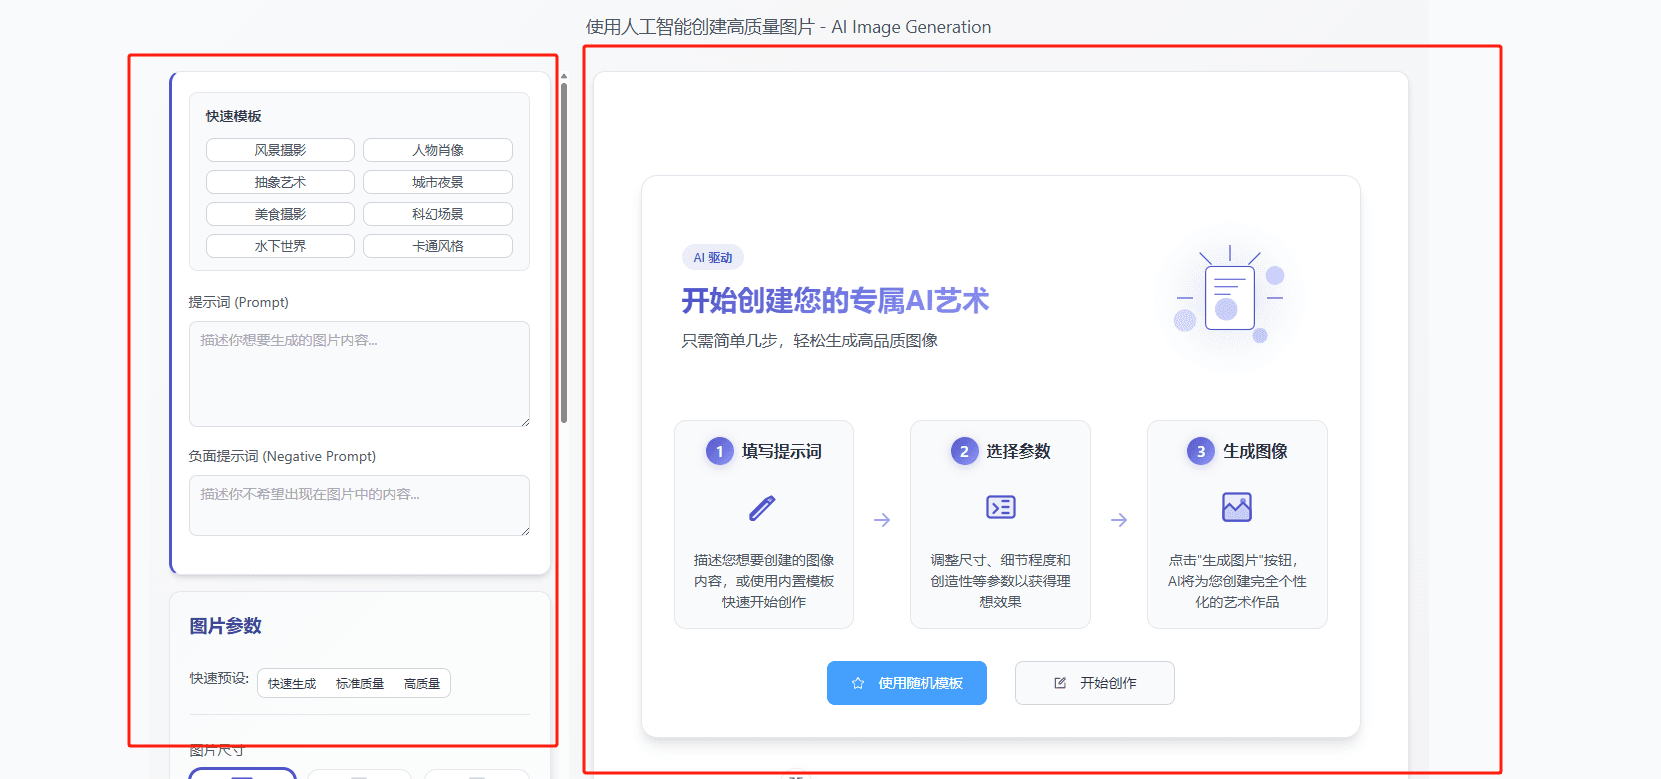Focus the 负面提示词 (Negative Prompt) text area

click(359, 505)
